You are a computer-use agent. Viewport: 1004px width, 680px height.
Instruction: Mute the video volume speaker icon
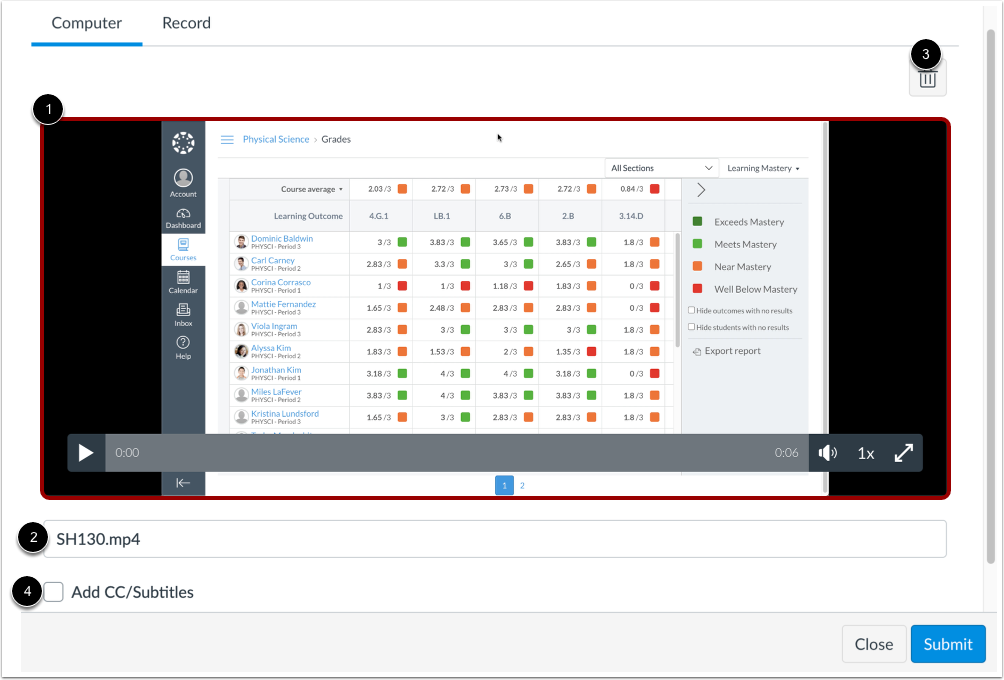pos(827,453)
